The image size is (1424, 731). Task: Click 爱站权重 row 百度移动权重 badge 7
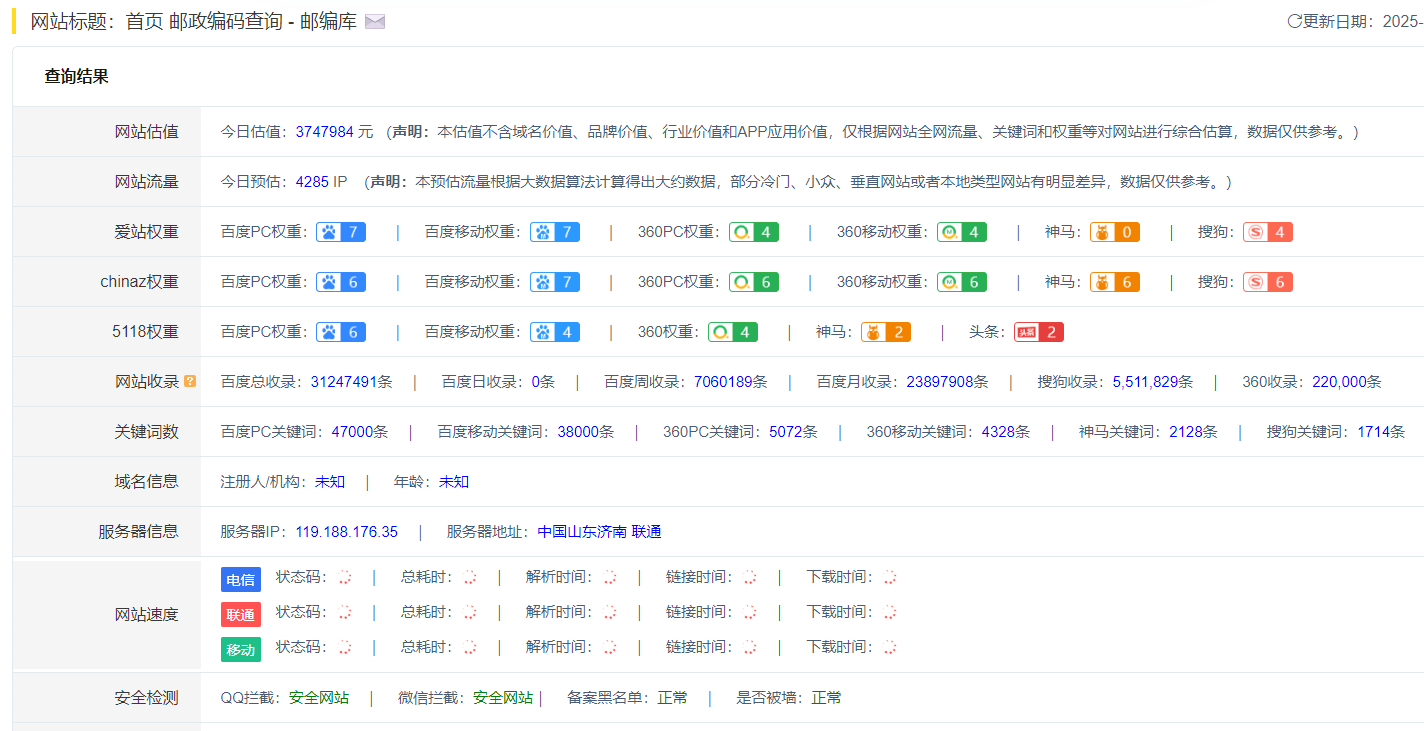coord(555,232)
